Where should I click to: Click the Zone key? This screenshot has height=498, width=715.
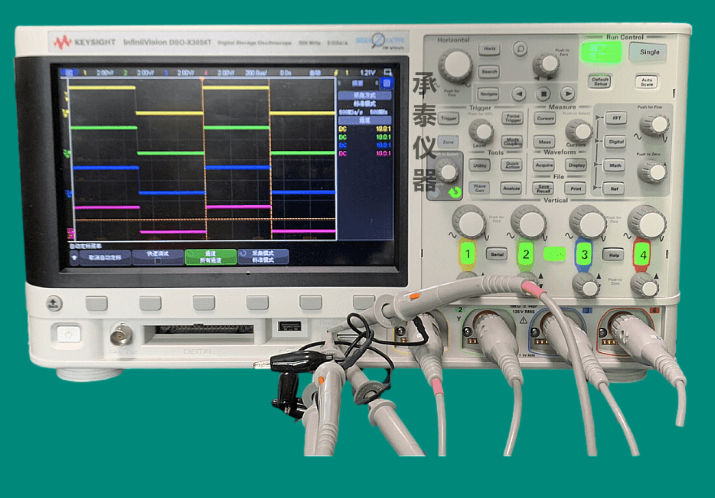[448, 142]
